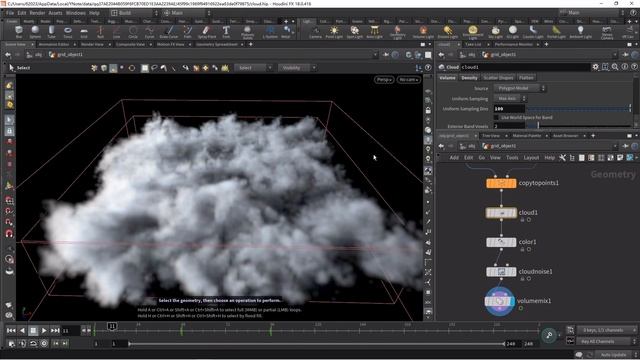Image resolution: width=640 pixels, height=360 pixels.
Task: Toggle the viewport lock icon
Action: point(428,111)
